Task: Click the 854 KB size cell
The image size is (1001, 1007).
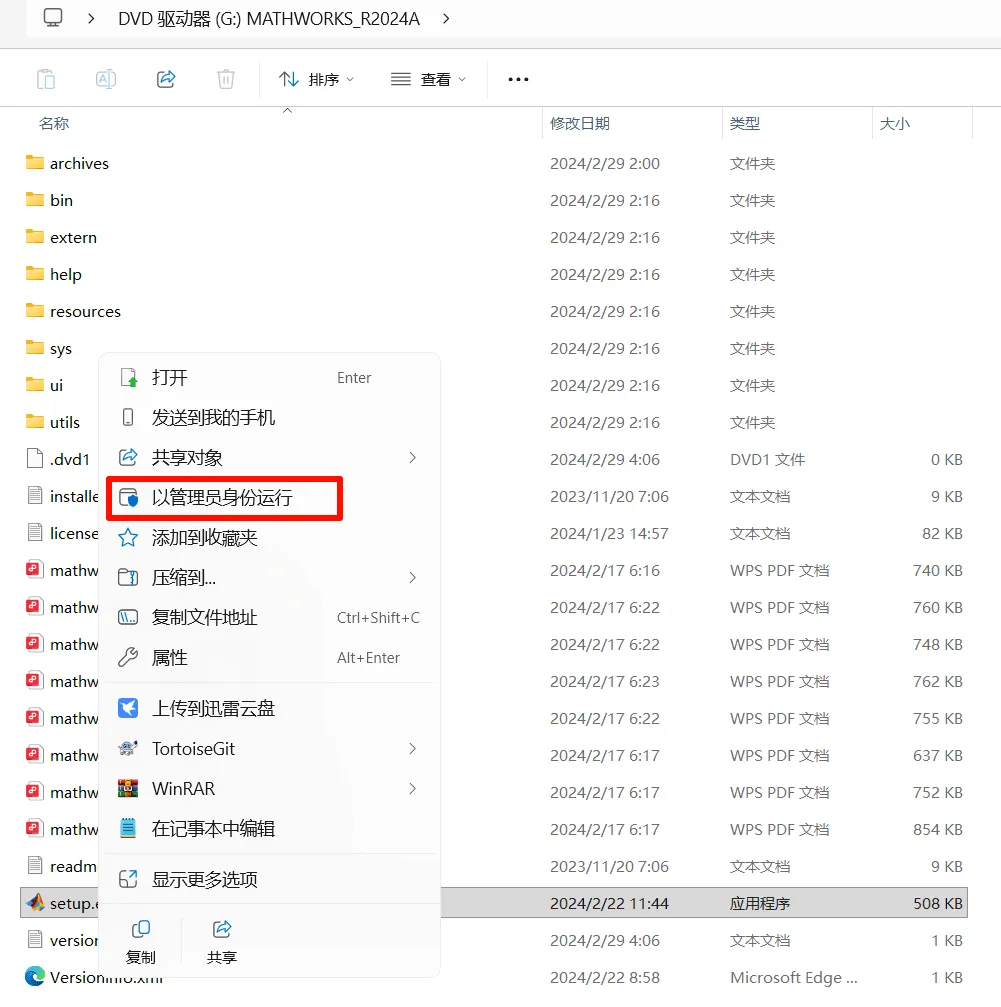Action: pos(938,829)
